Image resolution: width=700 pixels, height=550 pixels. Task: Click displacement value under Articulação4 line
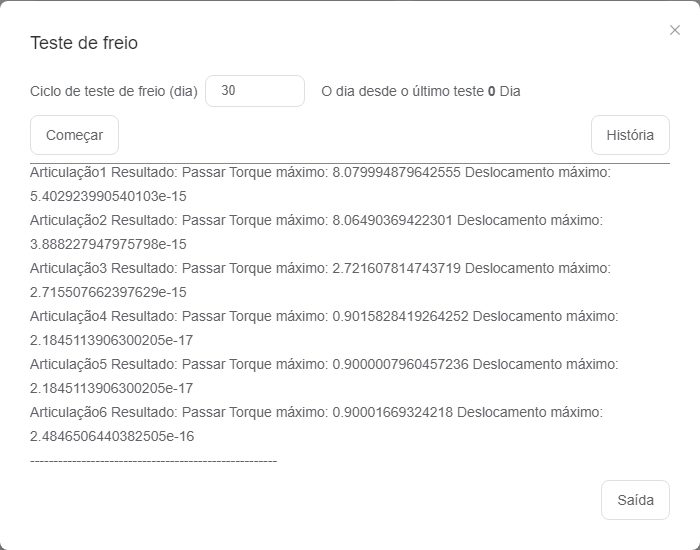[x=112, y=340]
